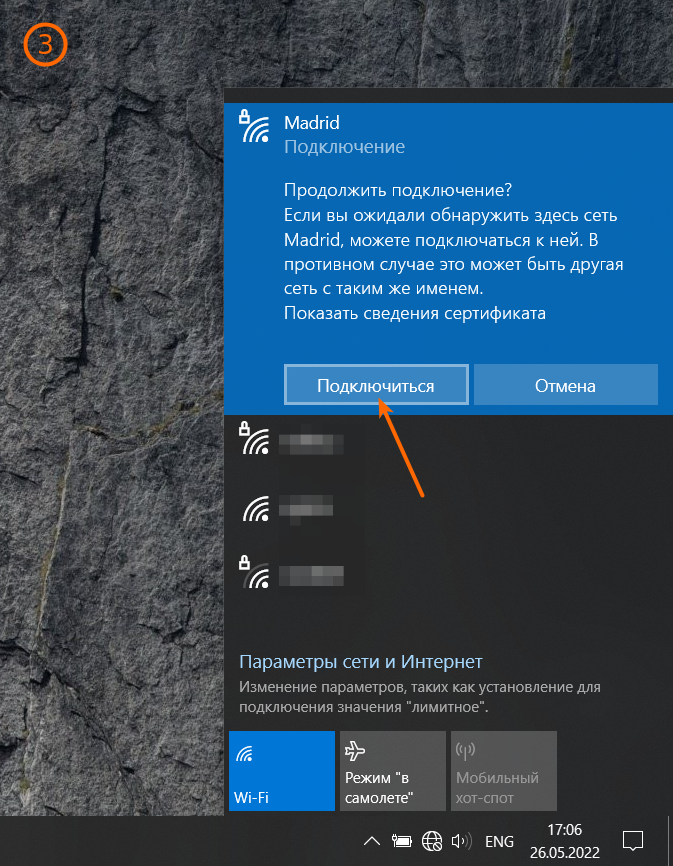This screenshot has width=673, height=866.
Task: Click the network globe tray icon
Action: click(x=432, y=840)
